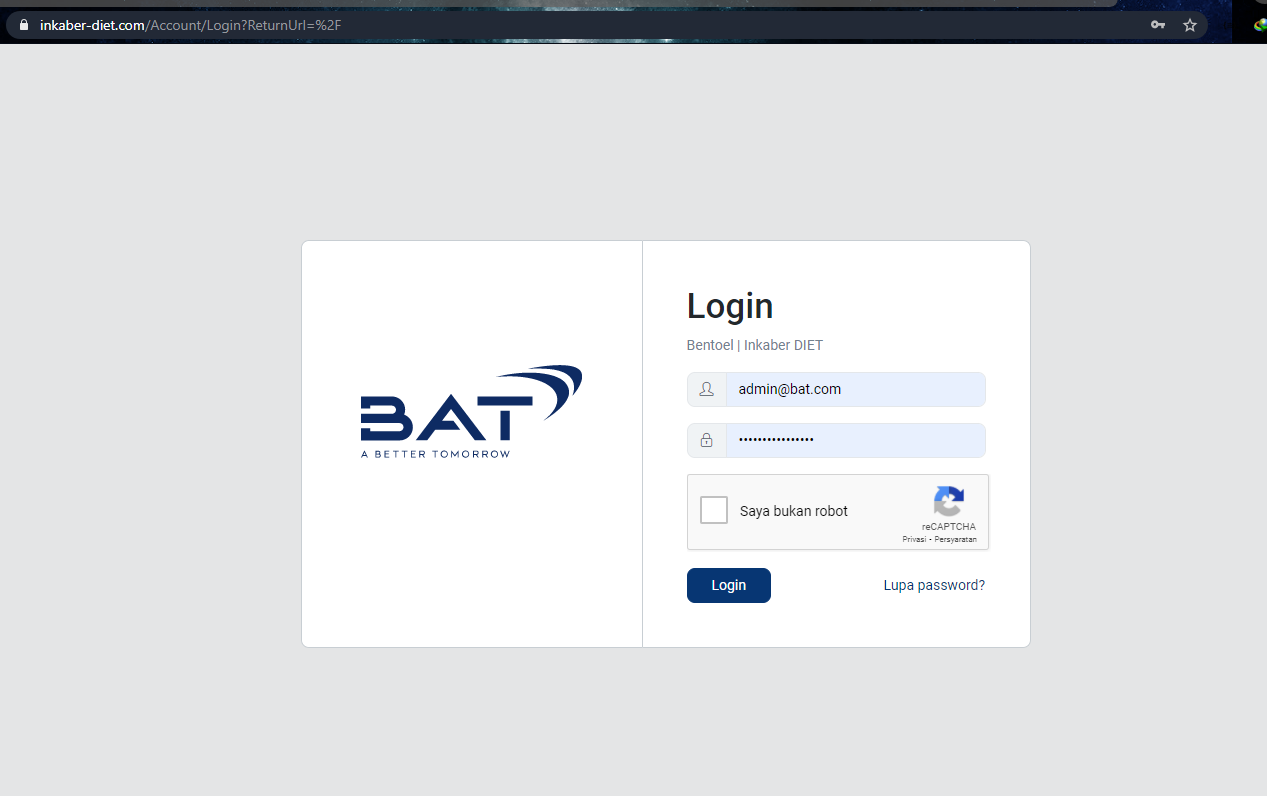1267x796 pixels.
Task: Click the A BETTER TOMORROW tagline
Action: [x=435, y=454]
